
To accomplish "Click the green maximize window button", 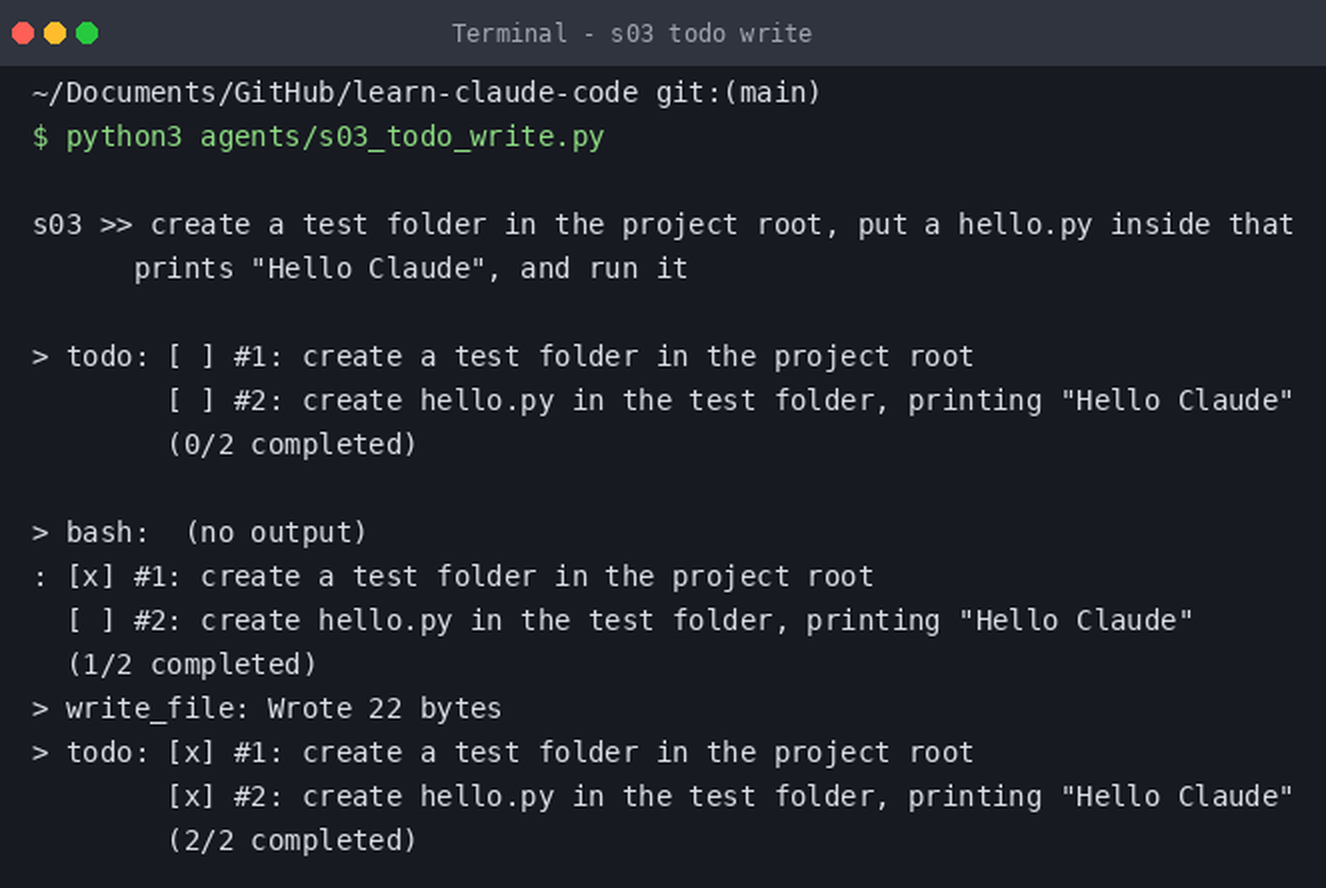I will [87, 33].
